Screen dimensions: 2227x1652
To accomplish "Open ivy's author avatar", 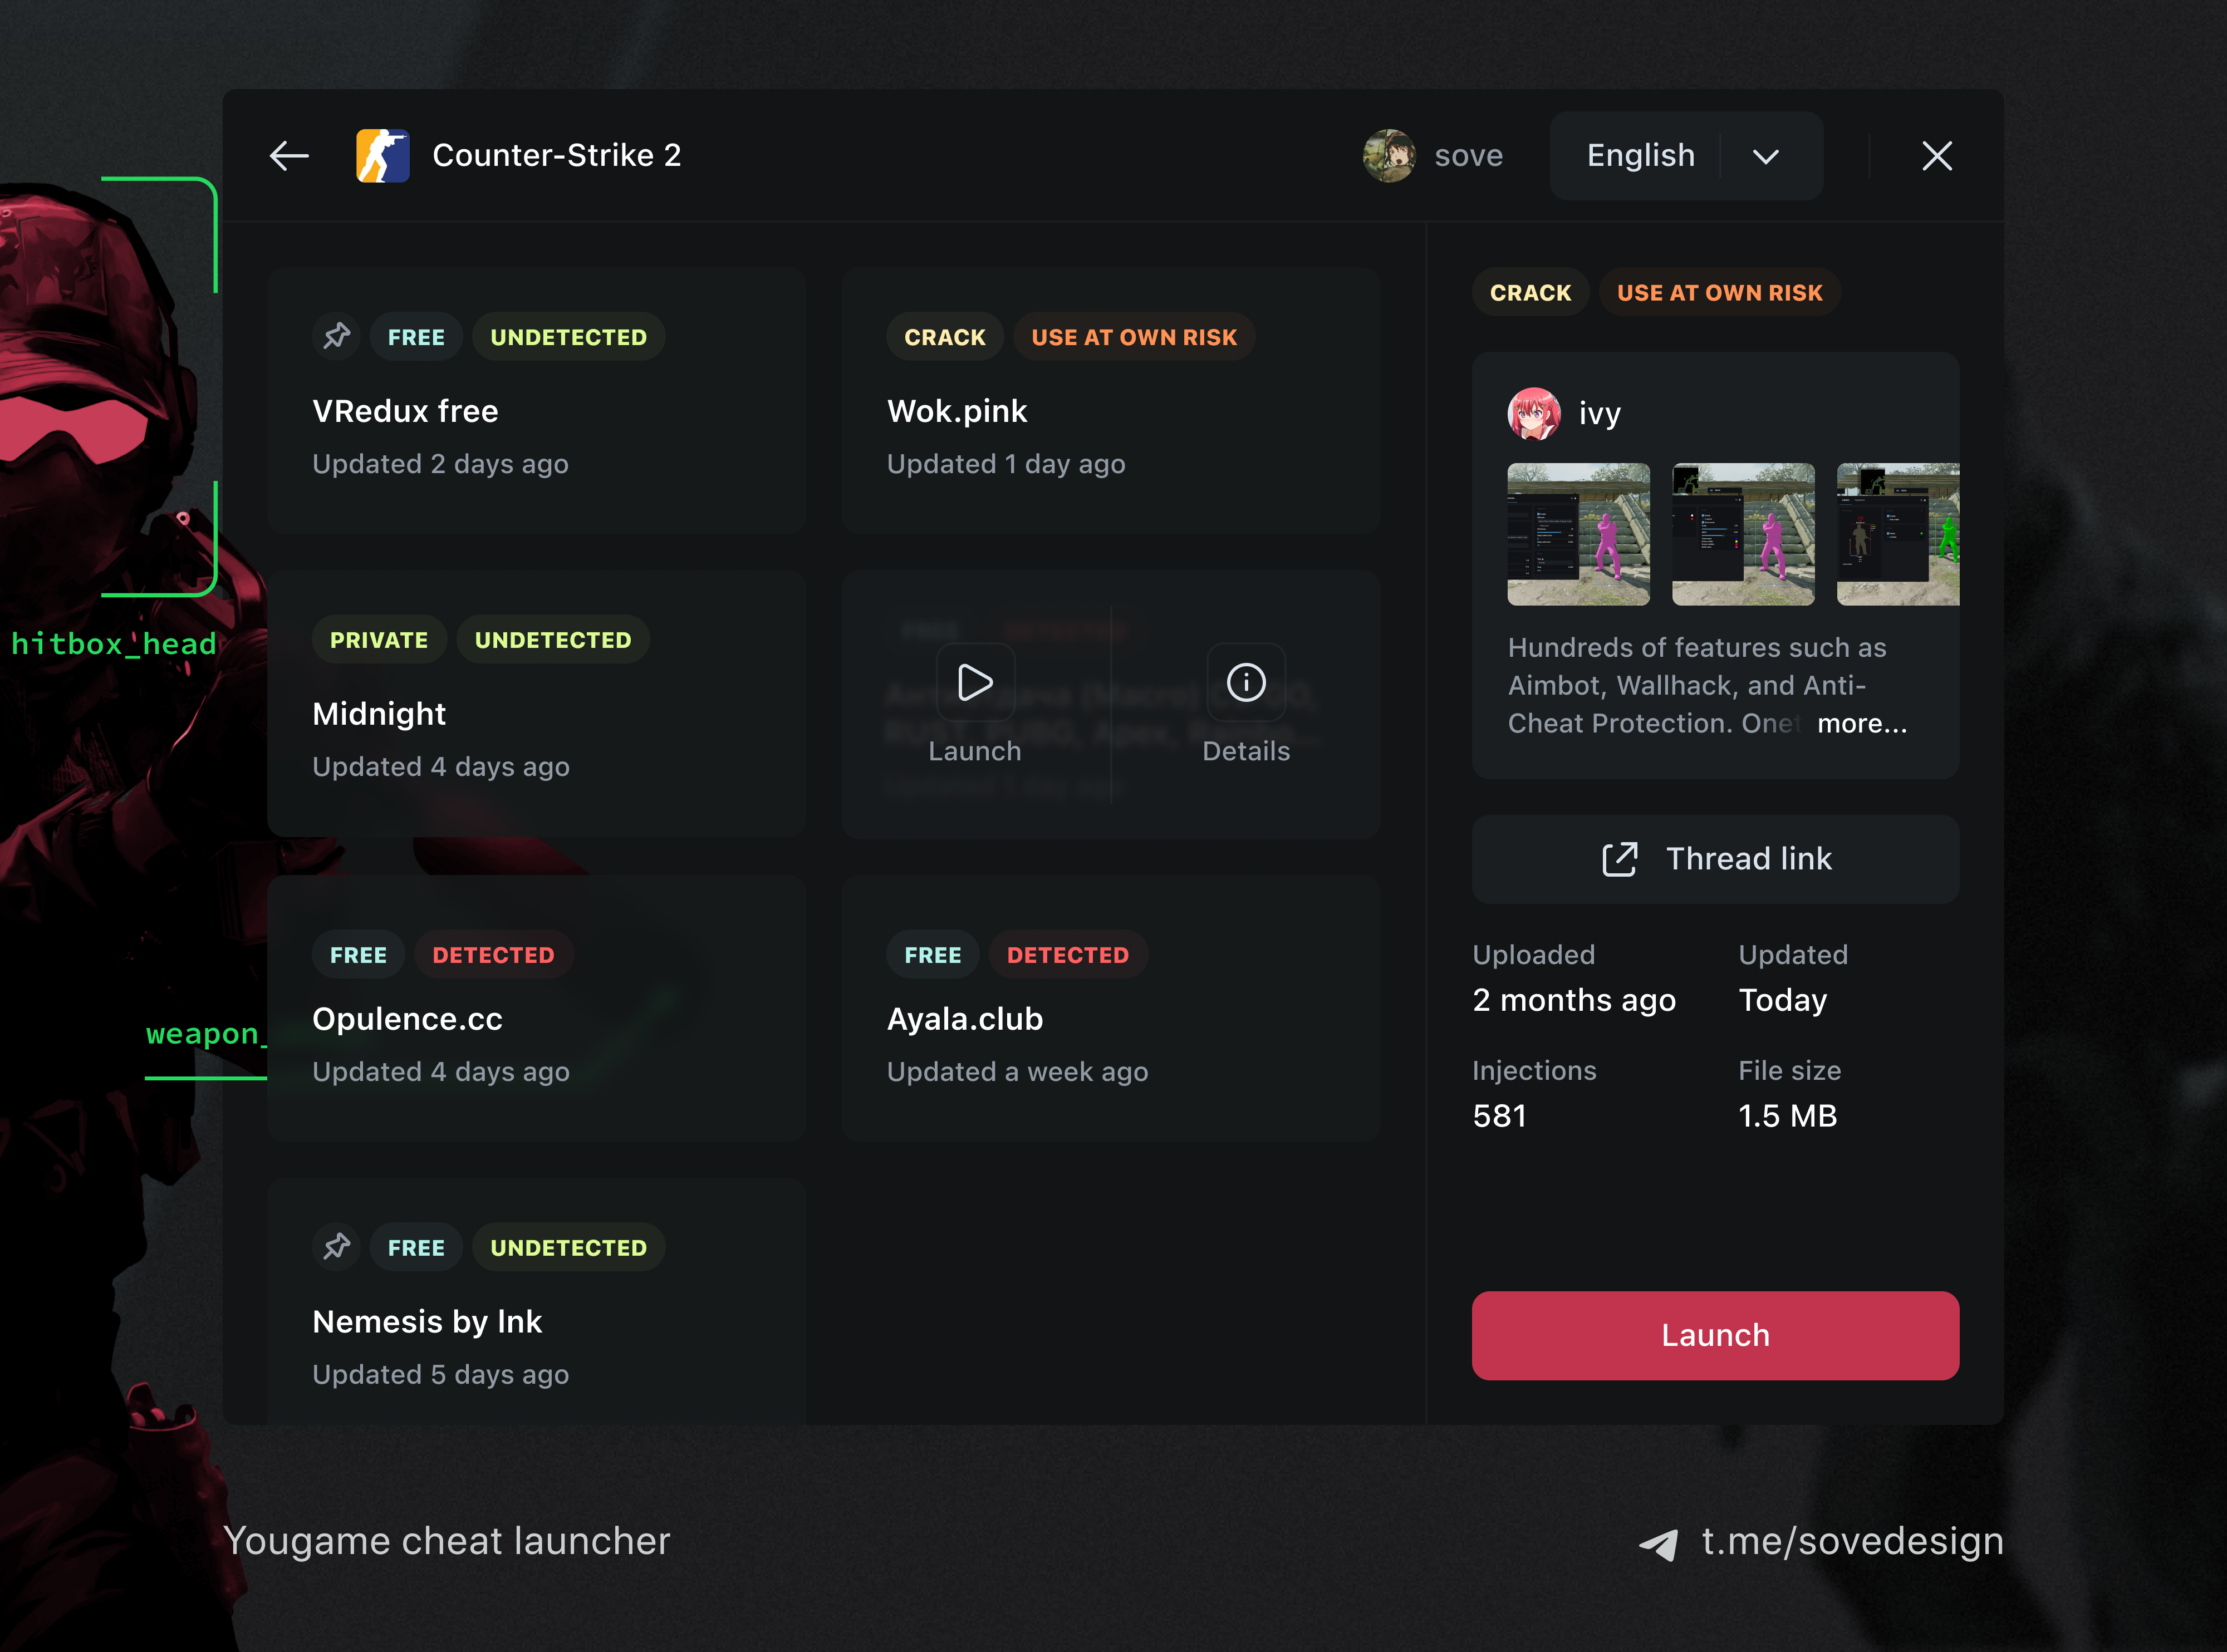I will tap(1534, 413).
